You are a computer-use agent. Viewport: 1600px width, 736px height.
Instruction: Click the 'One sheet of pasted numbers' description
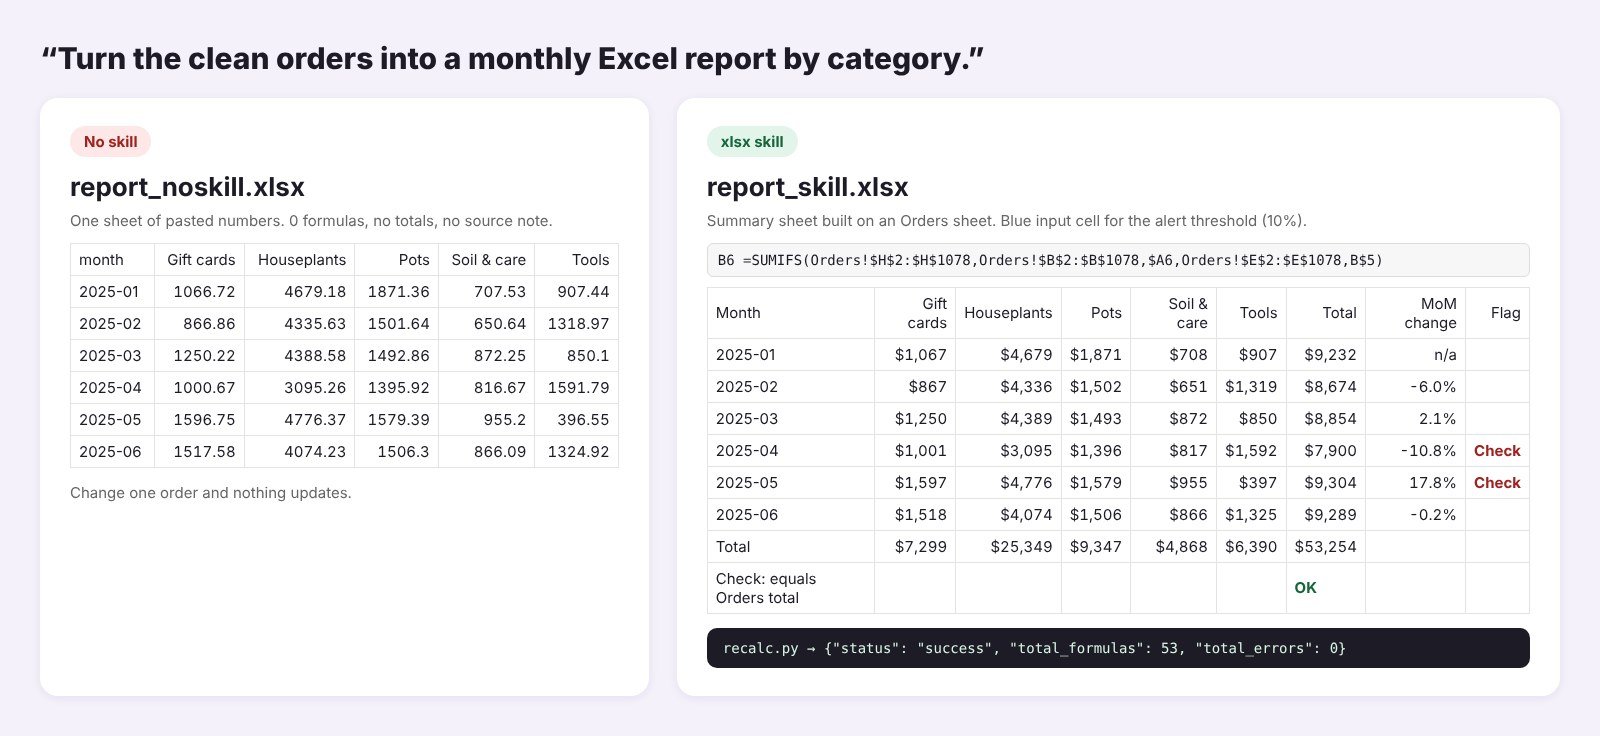(311, 221)
